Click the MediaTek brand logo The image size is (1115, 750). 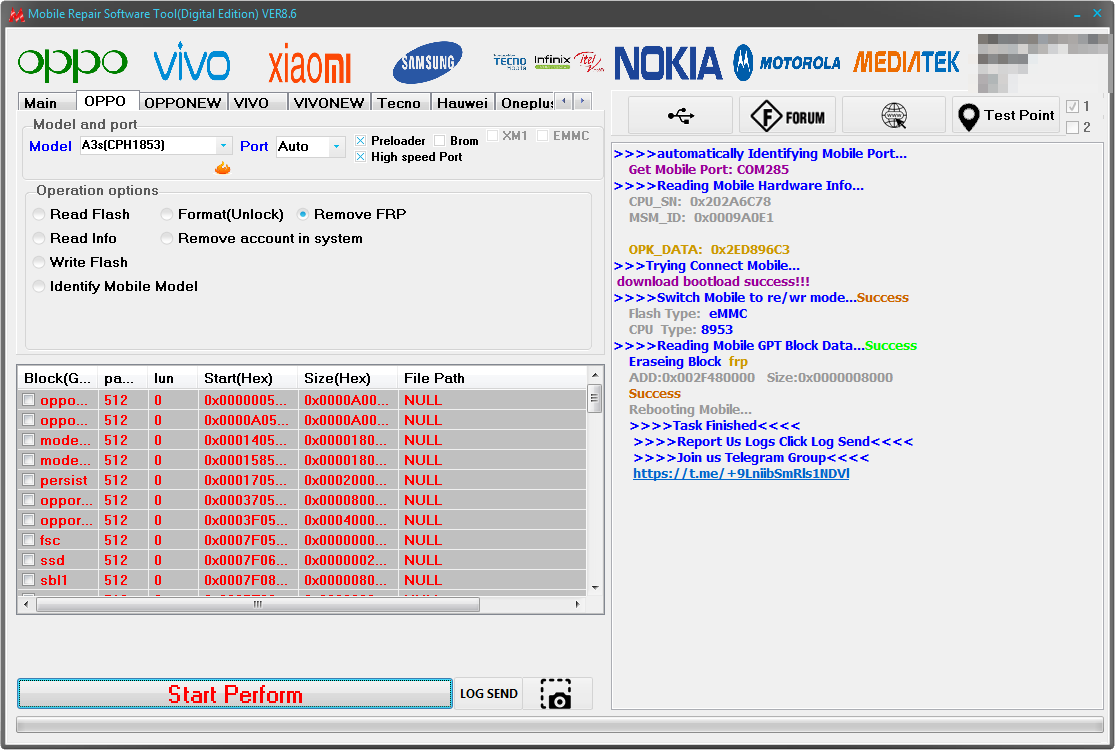coord(907,62)
